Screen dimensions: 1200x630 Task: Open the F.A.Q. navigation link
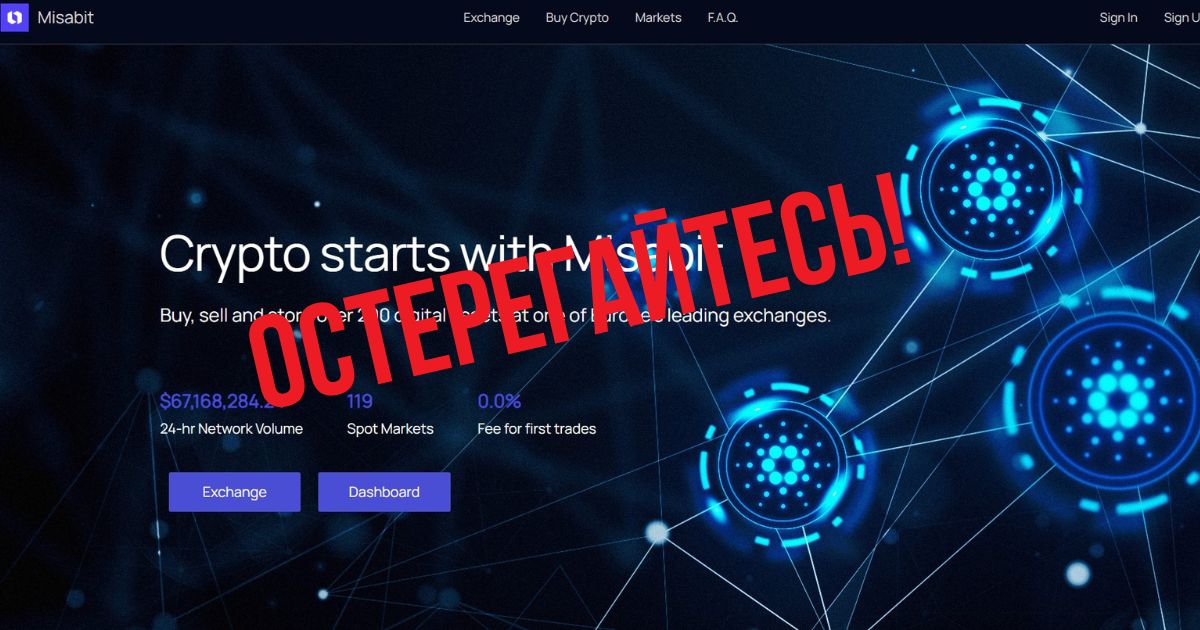pos(723,18)
